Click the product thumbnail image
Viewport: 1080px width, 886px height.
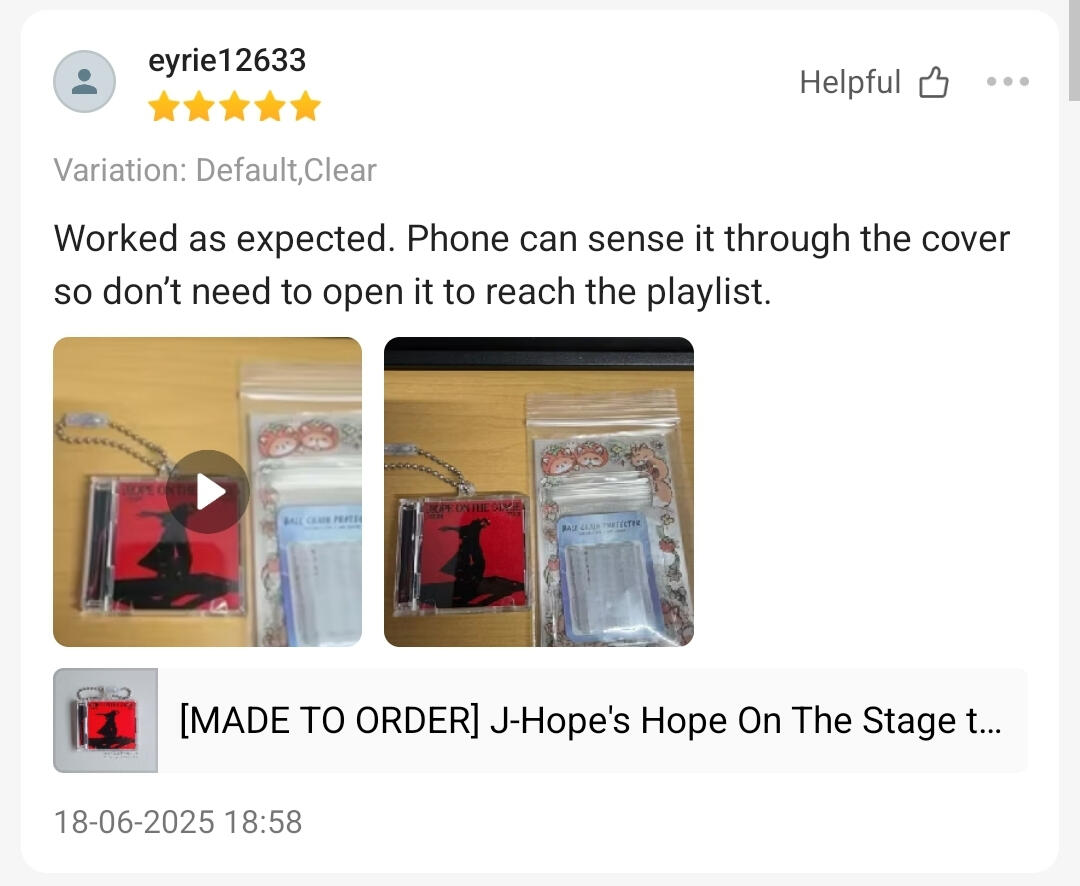coord(105,720)
